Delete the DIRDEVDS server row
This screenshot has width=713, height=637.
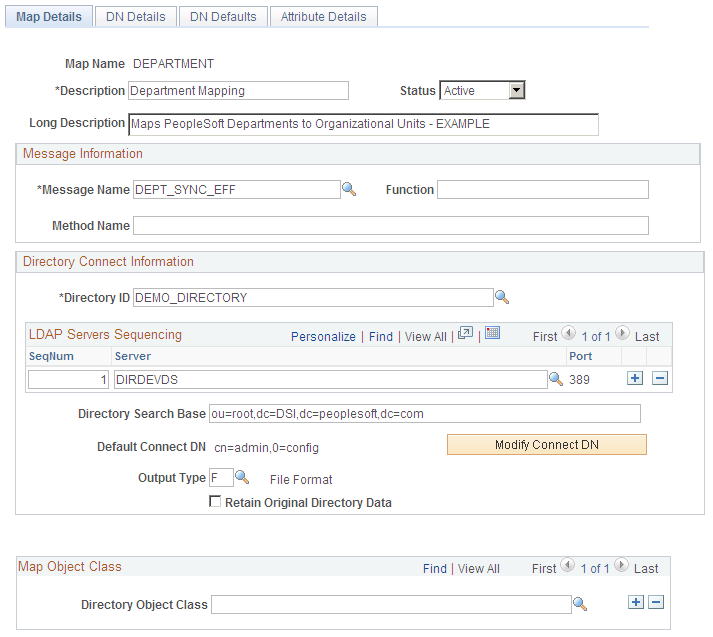click(659, 378)
